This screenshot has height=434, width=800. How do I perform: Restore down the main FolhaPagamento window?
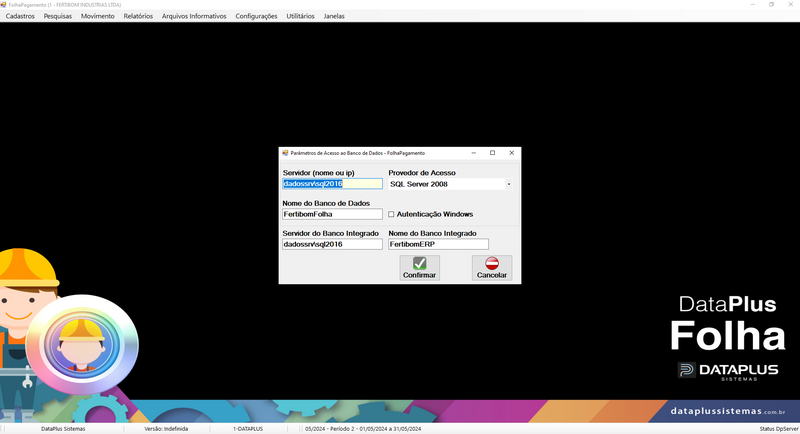(x=771, y=5)
